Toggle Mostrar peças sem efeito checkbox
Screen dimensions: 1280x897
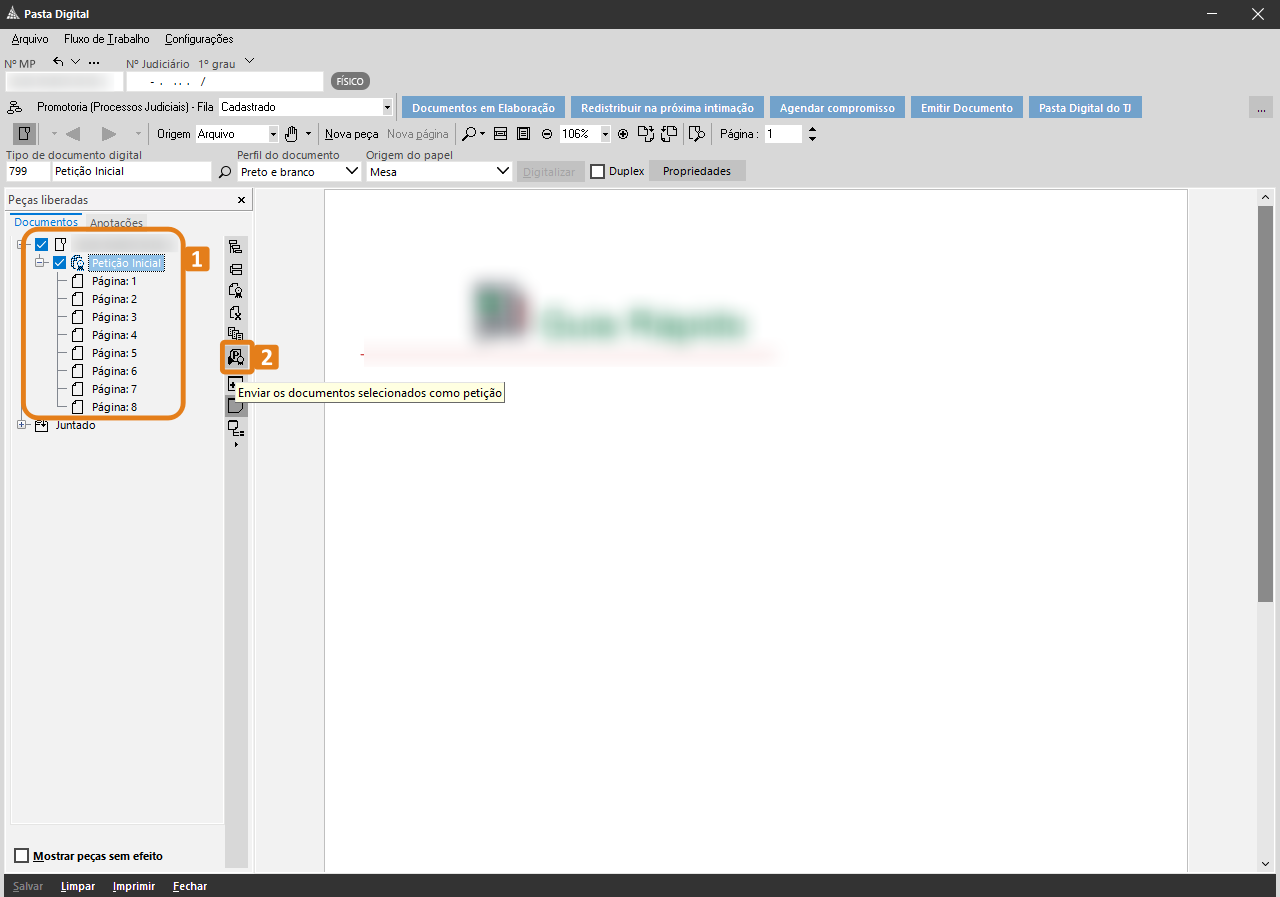(22, 856)
